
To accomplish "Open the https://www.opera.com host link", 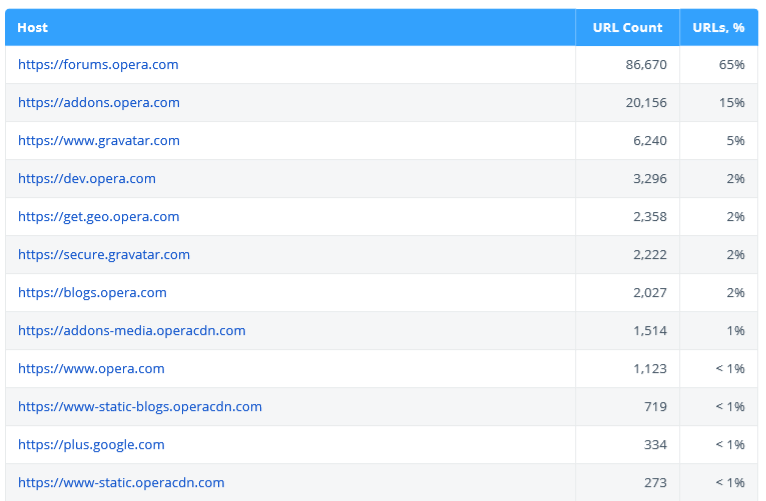I will tap(91, 369).
